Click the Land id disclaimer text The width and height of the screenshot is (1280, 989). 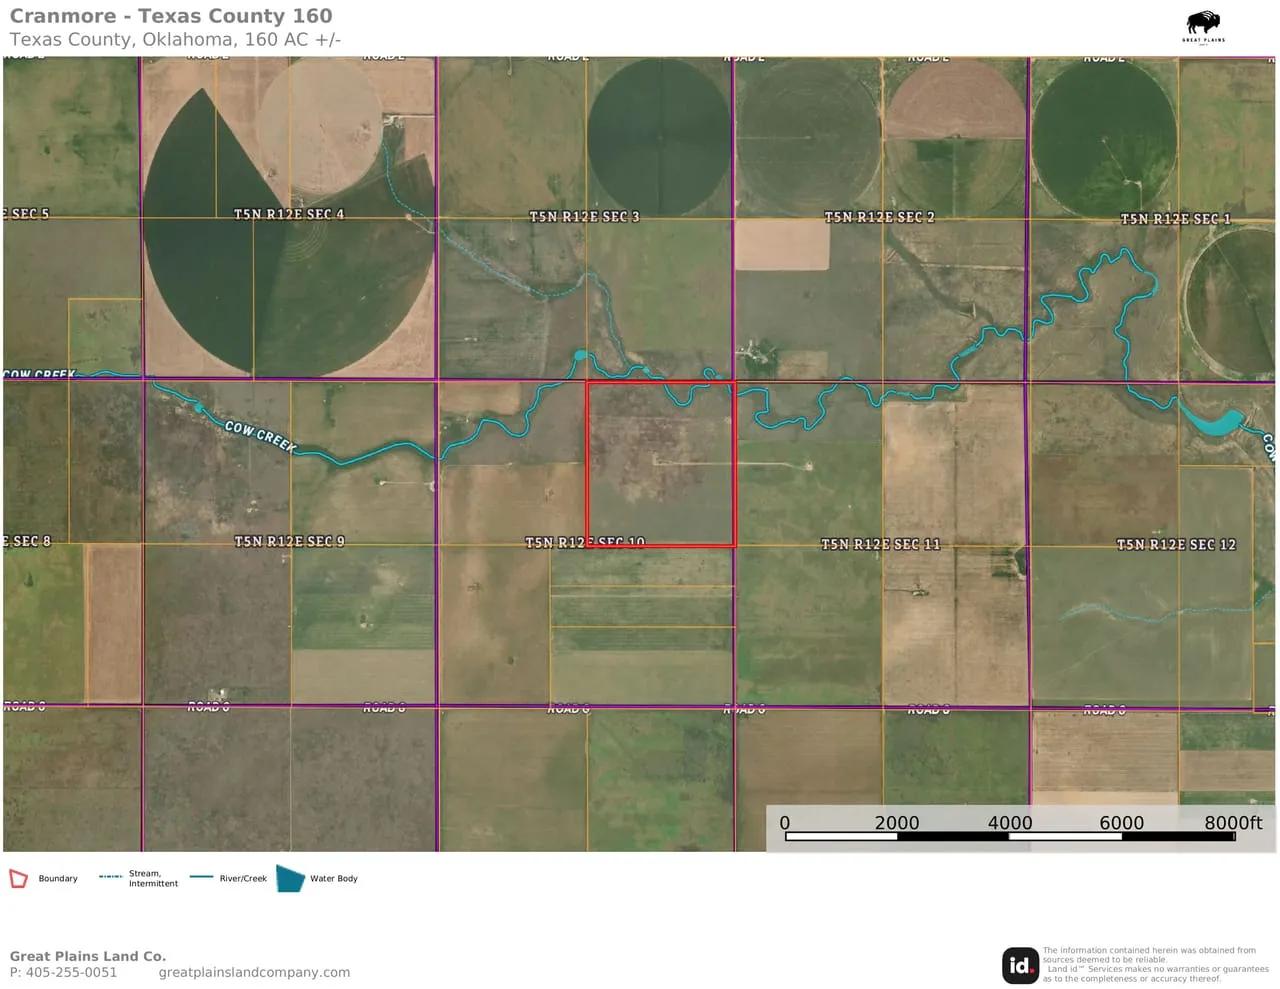pos(1155,964)
